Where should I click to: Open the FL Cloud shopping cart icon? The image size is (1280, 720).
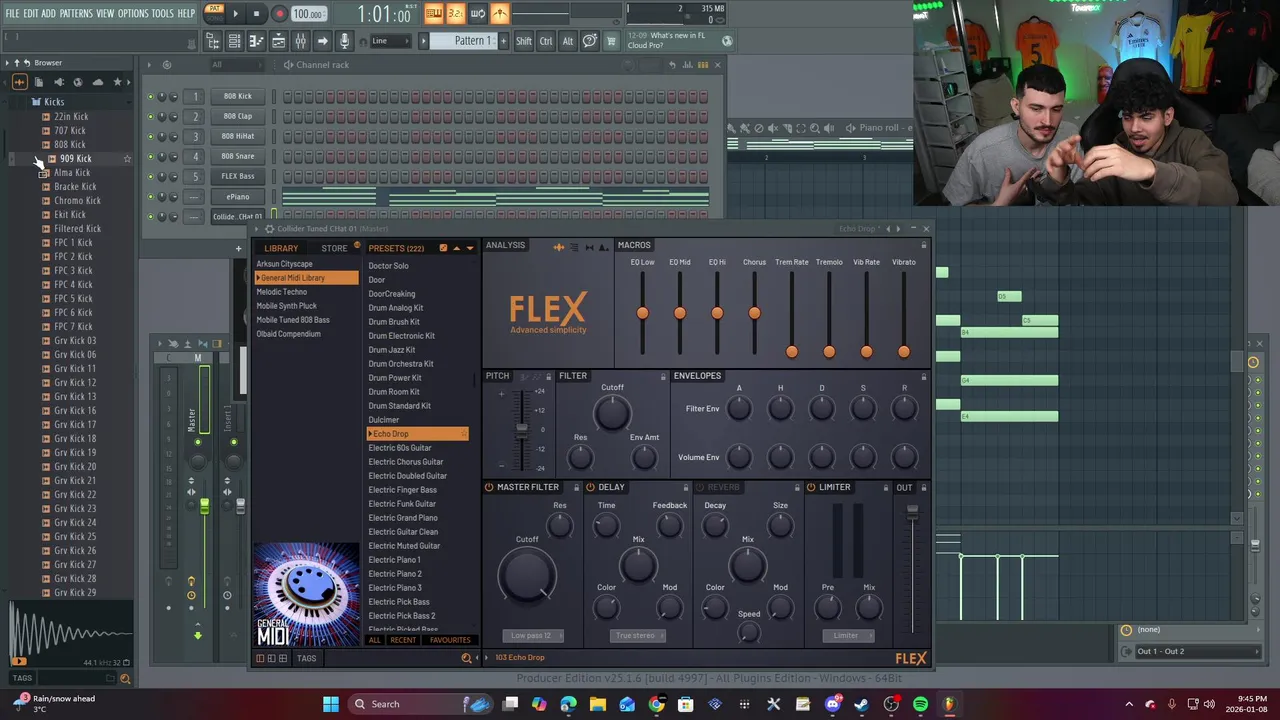[x=611, y=41]
